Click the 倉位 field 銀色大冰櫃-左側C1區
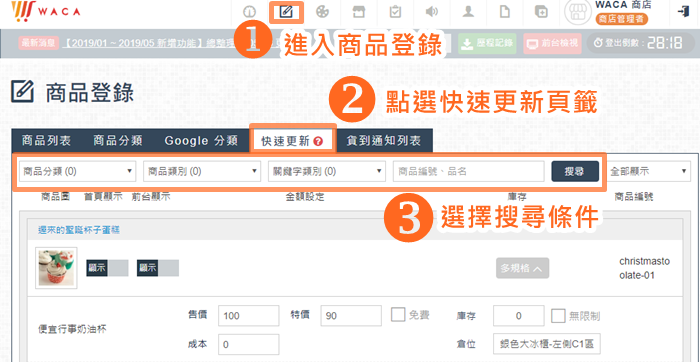Viewport: 700px width, 362px height. click(x=547, y=344)
